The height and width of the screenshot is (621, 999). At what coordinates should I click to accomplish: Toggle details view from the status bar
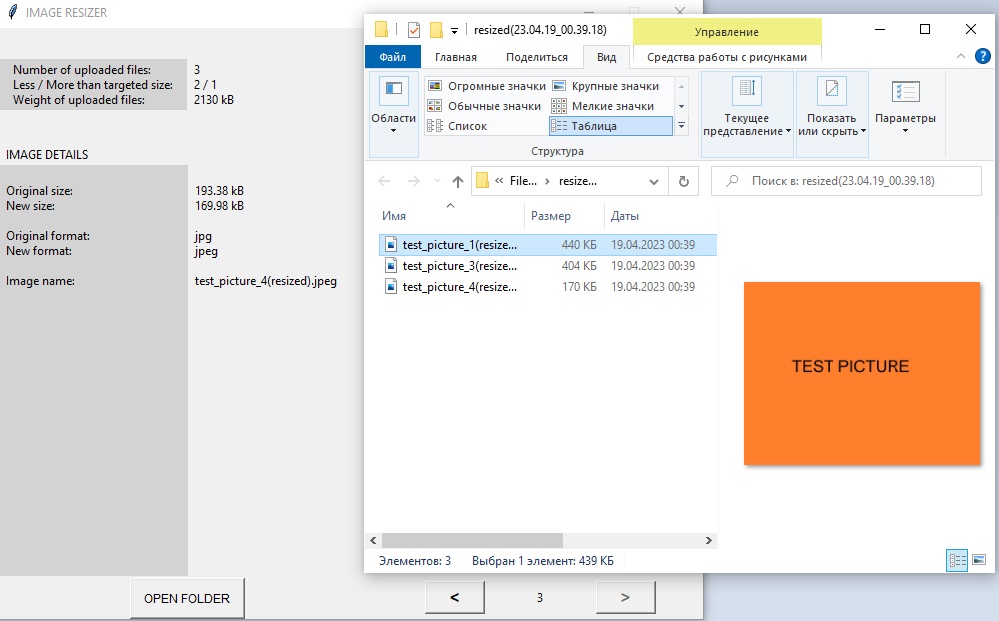(957, 560)
